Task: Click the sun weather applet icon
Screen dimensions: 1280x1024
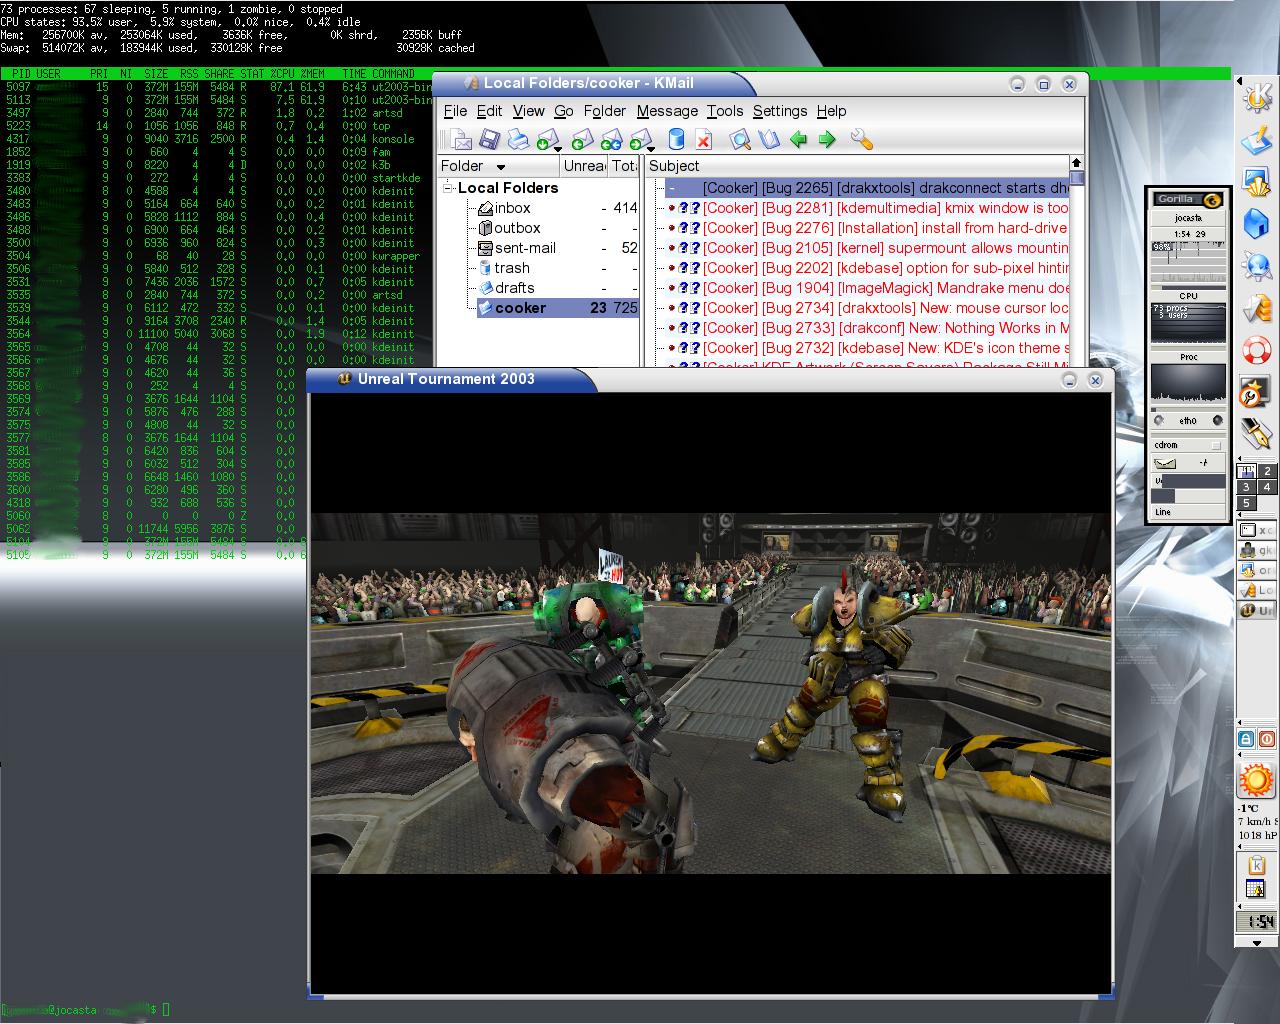Action: pos(1256,780)
